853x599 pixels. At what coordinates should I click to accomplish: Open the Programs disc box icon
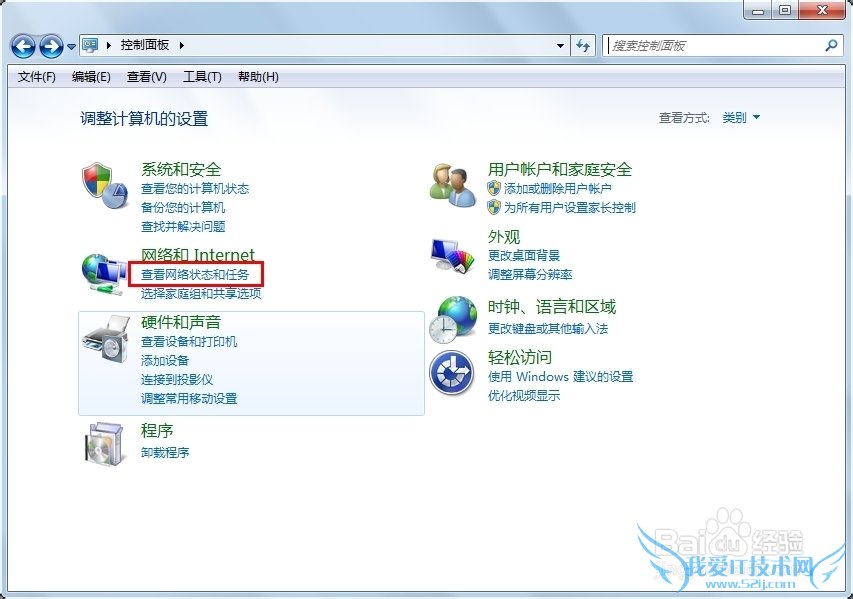[x=106, y=444]
